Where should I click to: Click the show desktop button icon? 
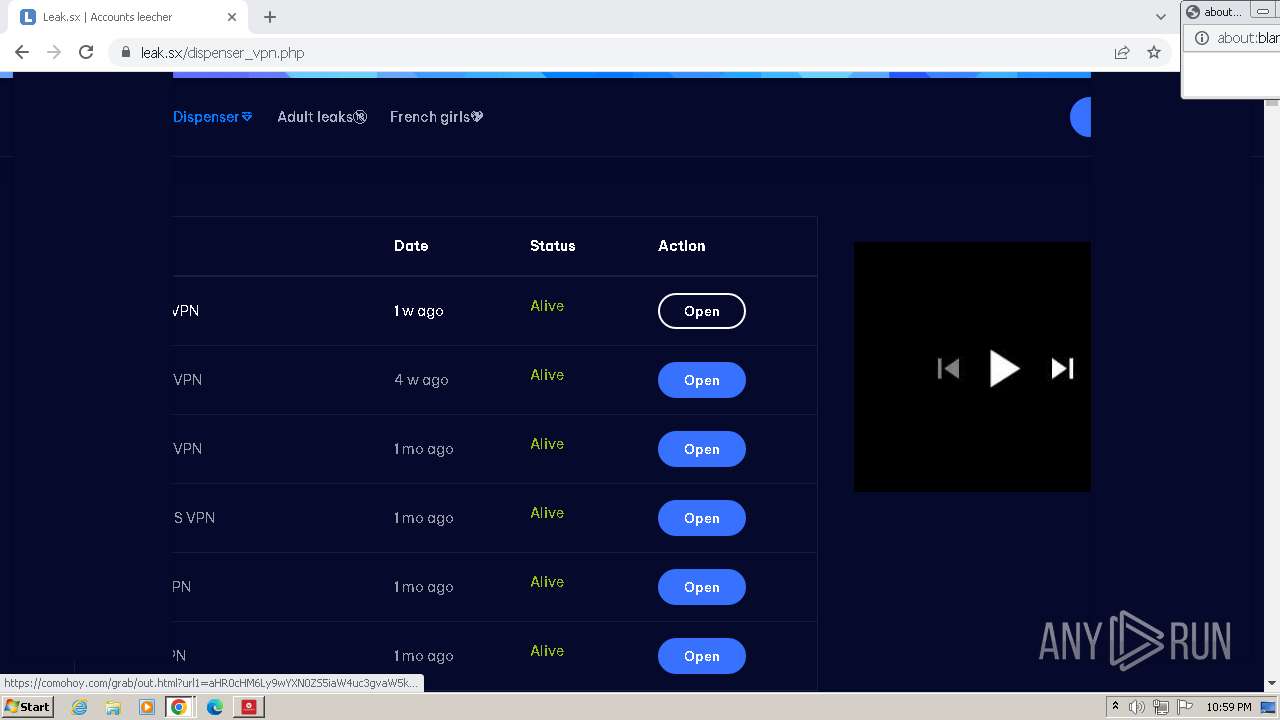pyautogui.click(x=1268, y=707)
